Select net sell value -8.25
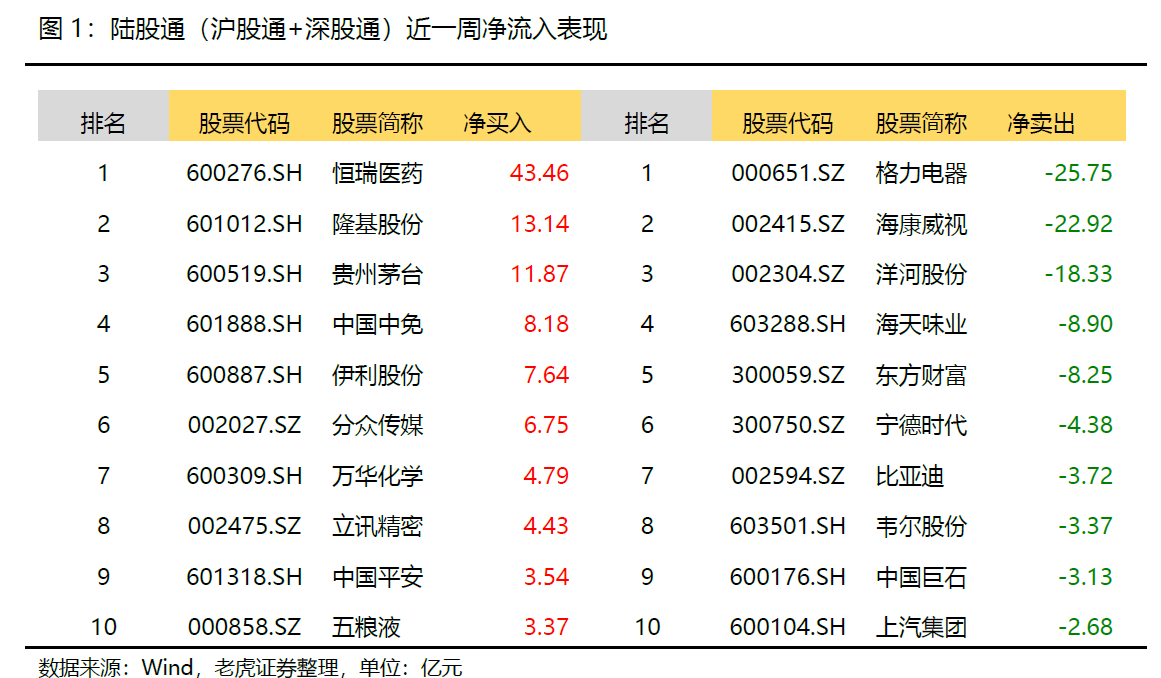Image resolution: width=1161 pixels, height=678 pixels. pyautogui.click(x=1085, y=375)
